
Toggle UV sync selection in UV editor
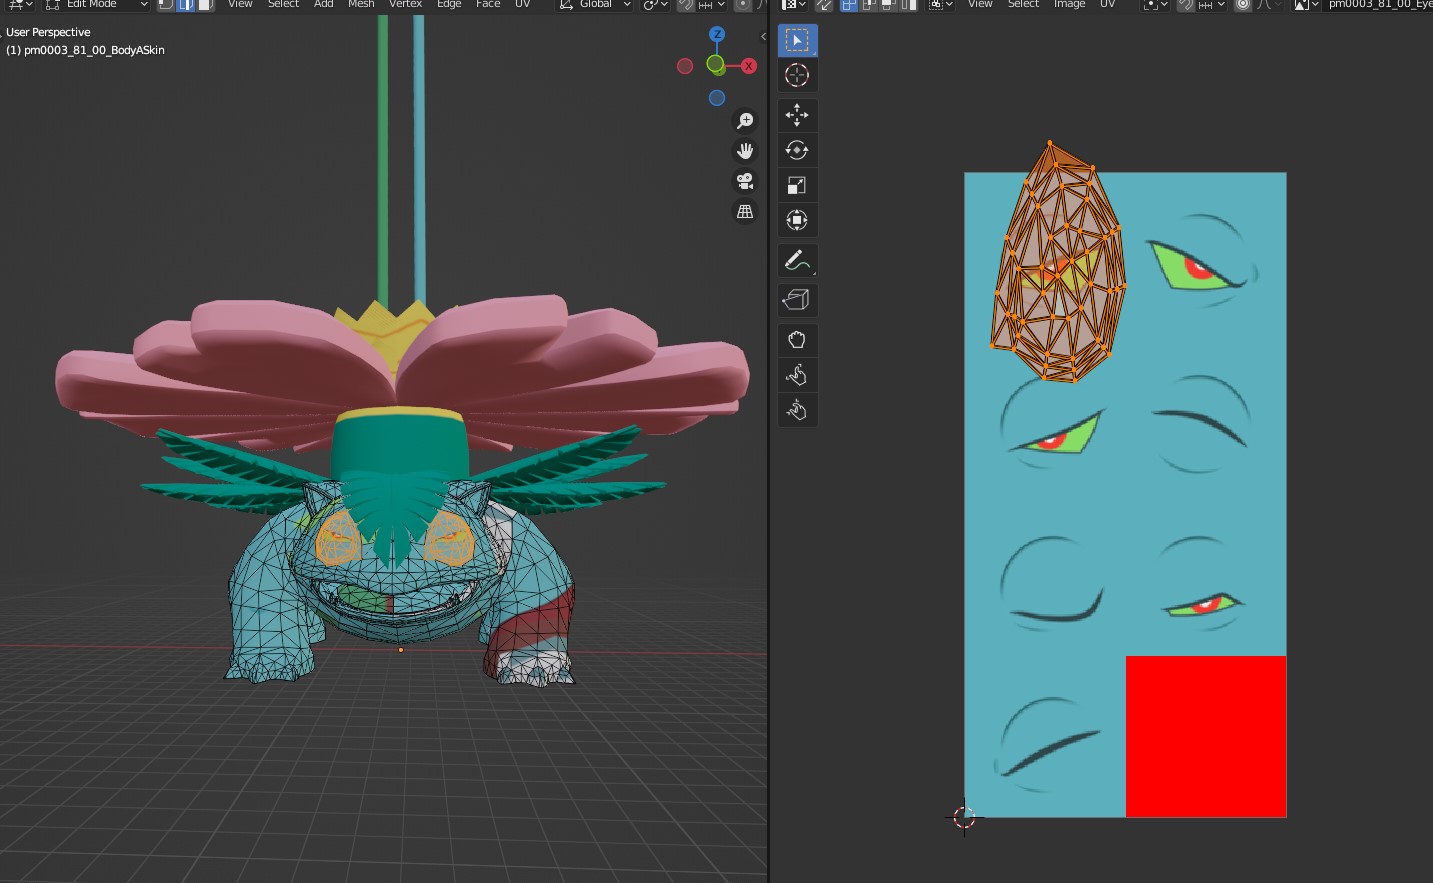coord(824,4)
